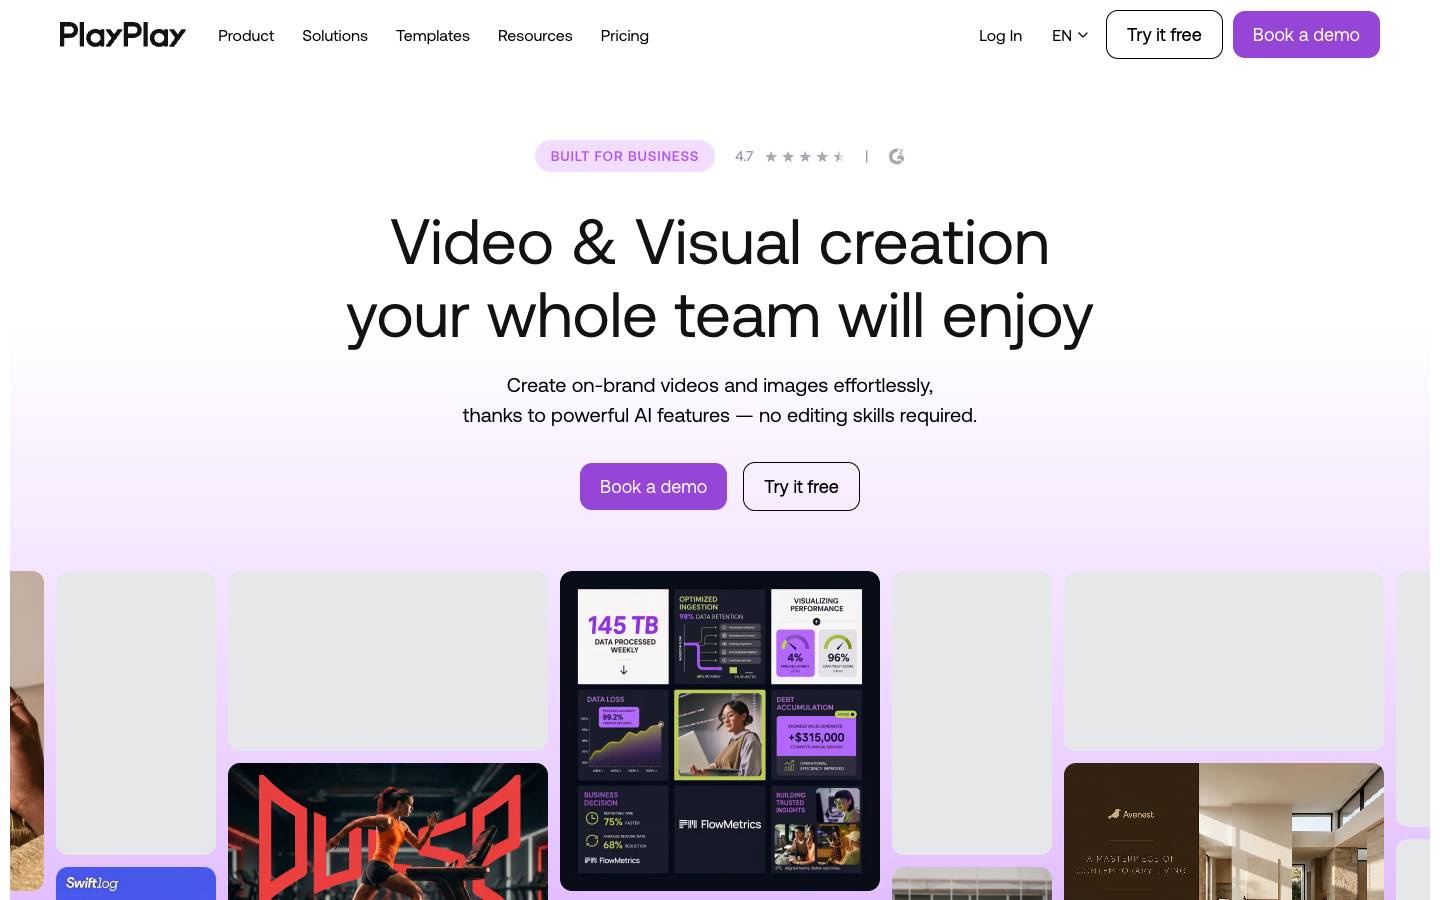Open the Avenest interior thumbnail

click(x=1224, y=832)
